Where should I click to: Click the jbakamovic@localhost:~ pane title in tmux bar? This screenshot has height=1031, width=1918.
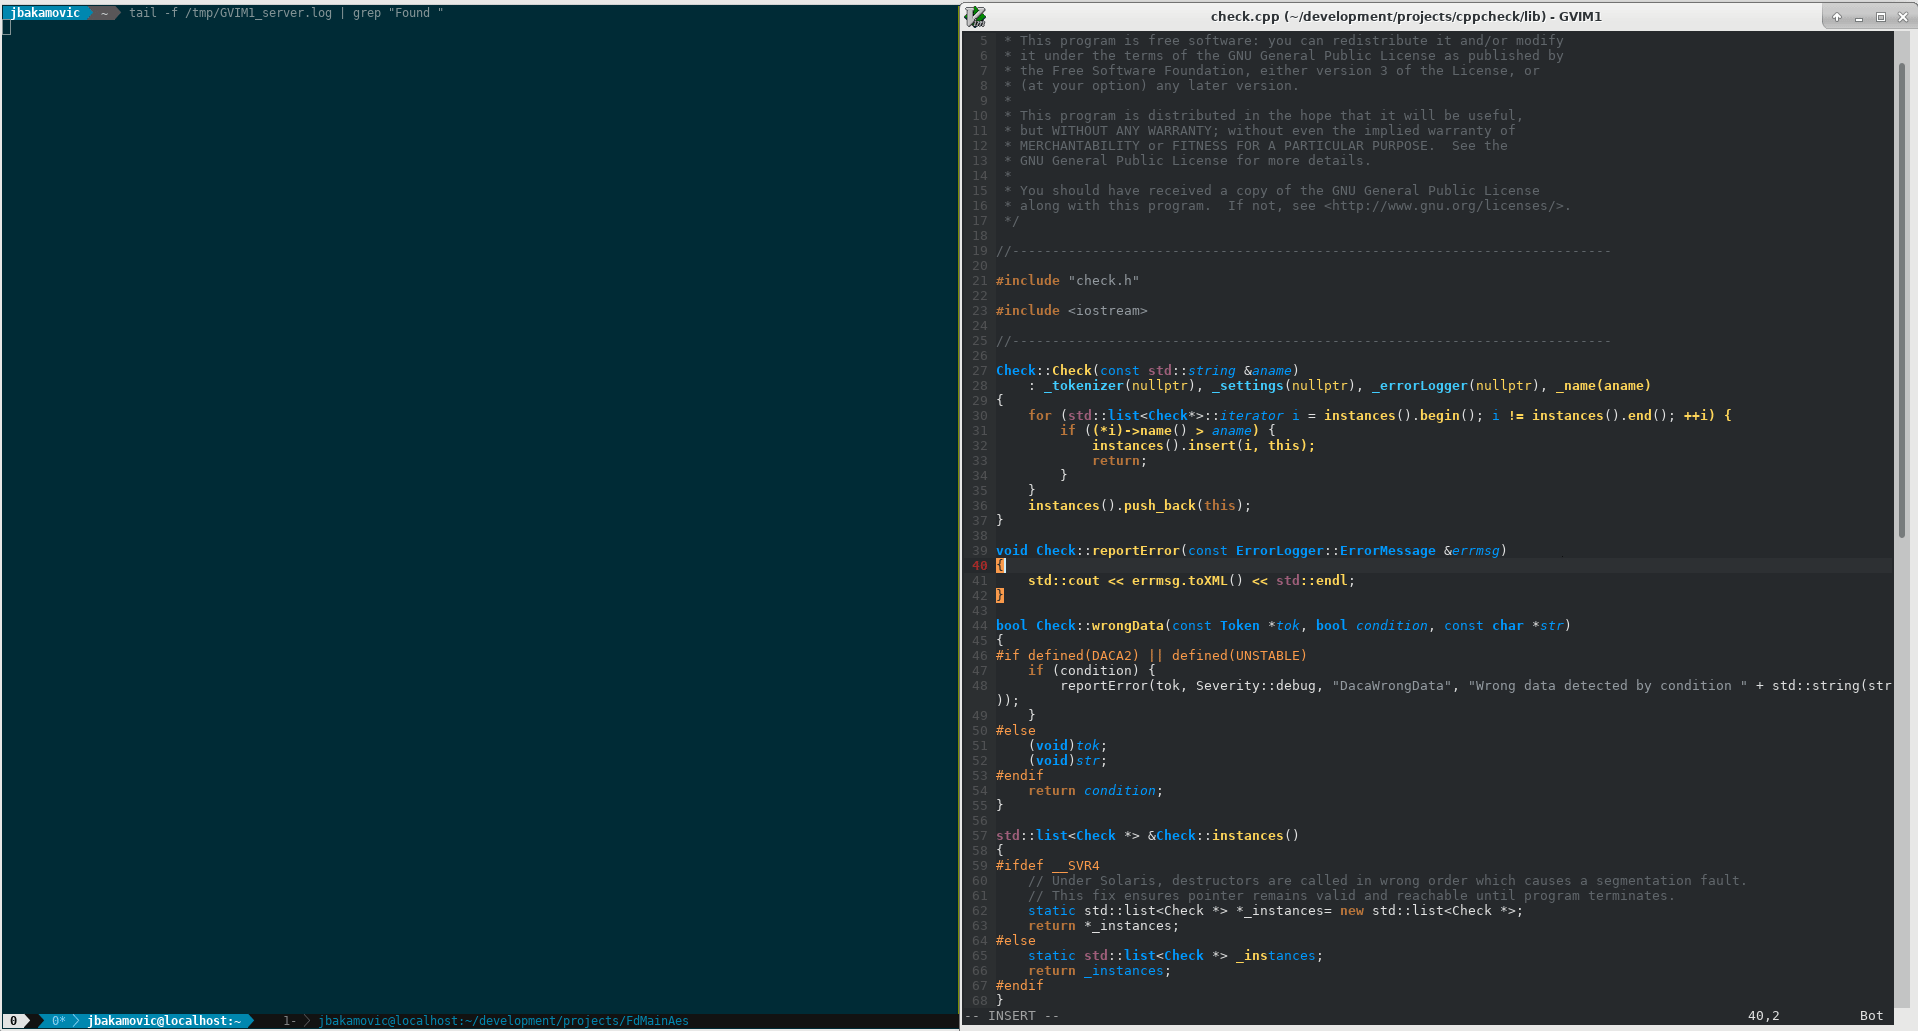(165, 1021)
